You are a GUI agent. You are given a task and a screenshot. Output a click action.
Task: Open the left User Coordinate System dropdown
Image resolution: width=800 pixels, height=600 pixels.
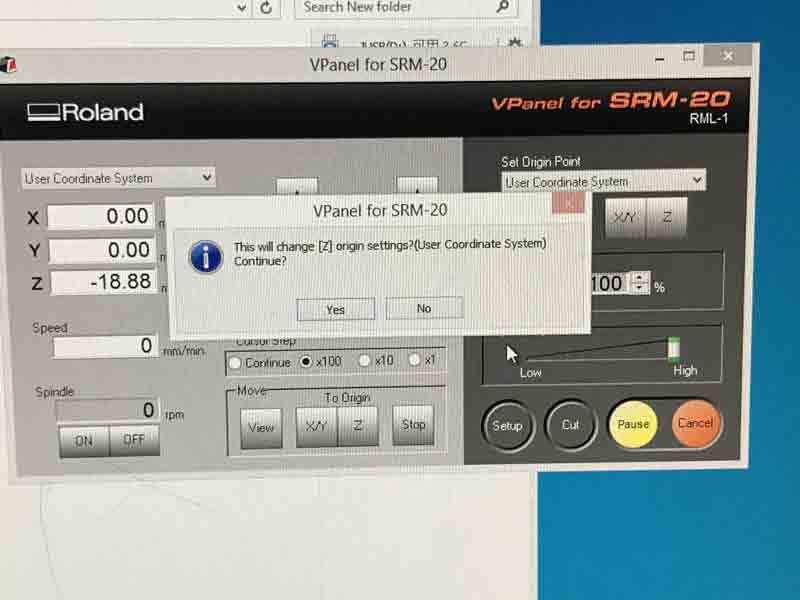(x=118, y=178)
